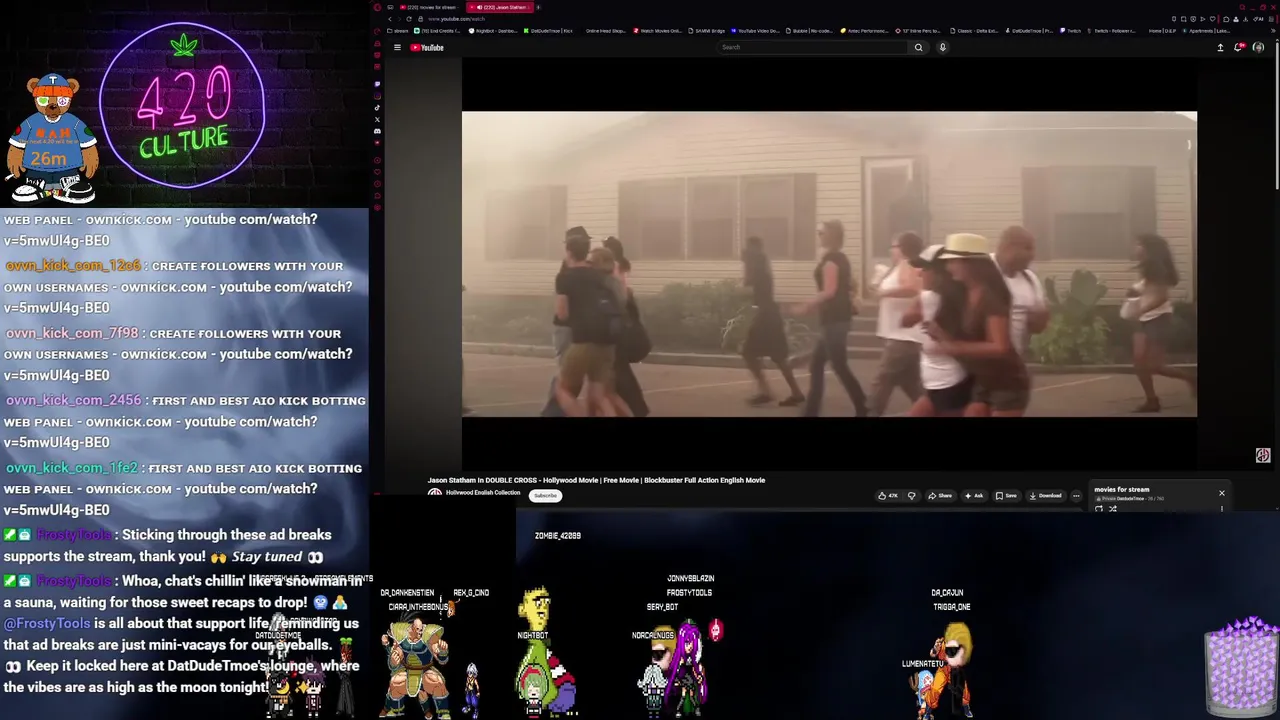Open playlist options three-dot menu
1280x720 pixels.
click(1221, 508)
